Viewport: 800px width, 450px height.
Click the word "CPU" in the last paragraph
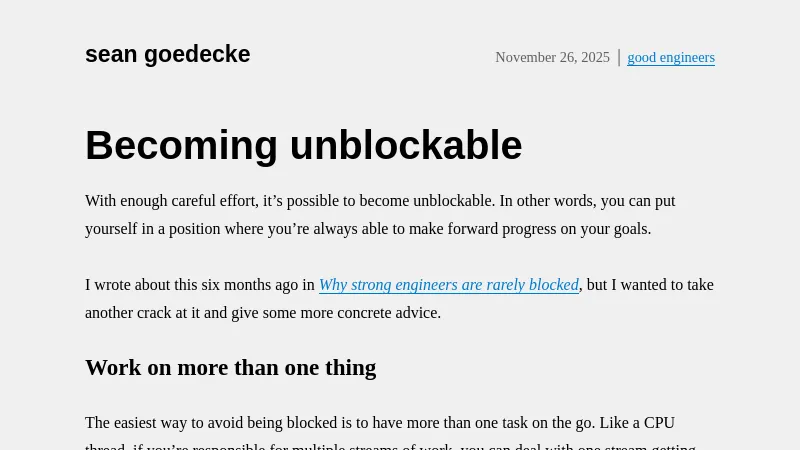point(659,423)
